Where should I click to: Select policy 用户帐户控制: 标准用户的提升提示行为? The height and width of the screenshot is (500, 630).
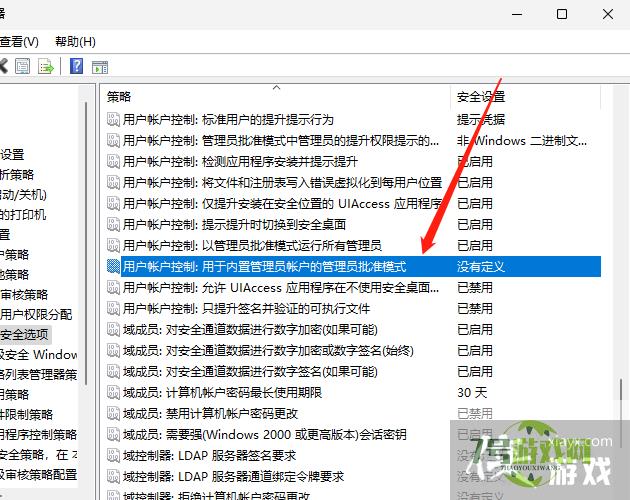(228, 119)
